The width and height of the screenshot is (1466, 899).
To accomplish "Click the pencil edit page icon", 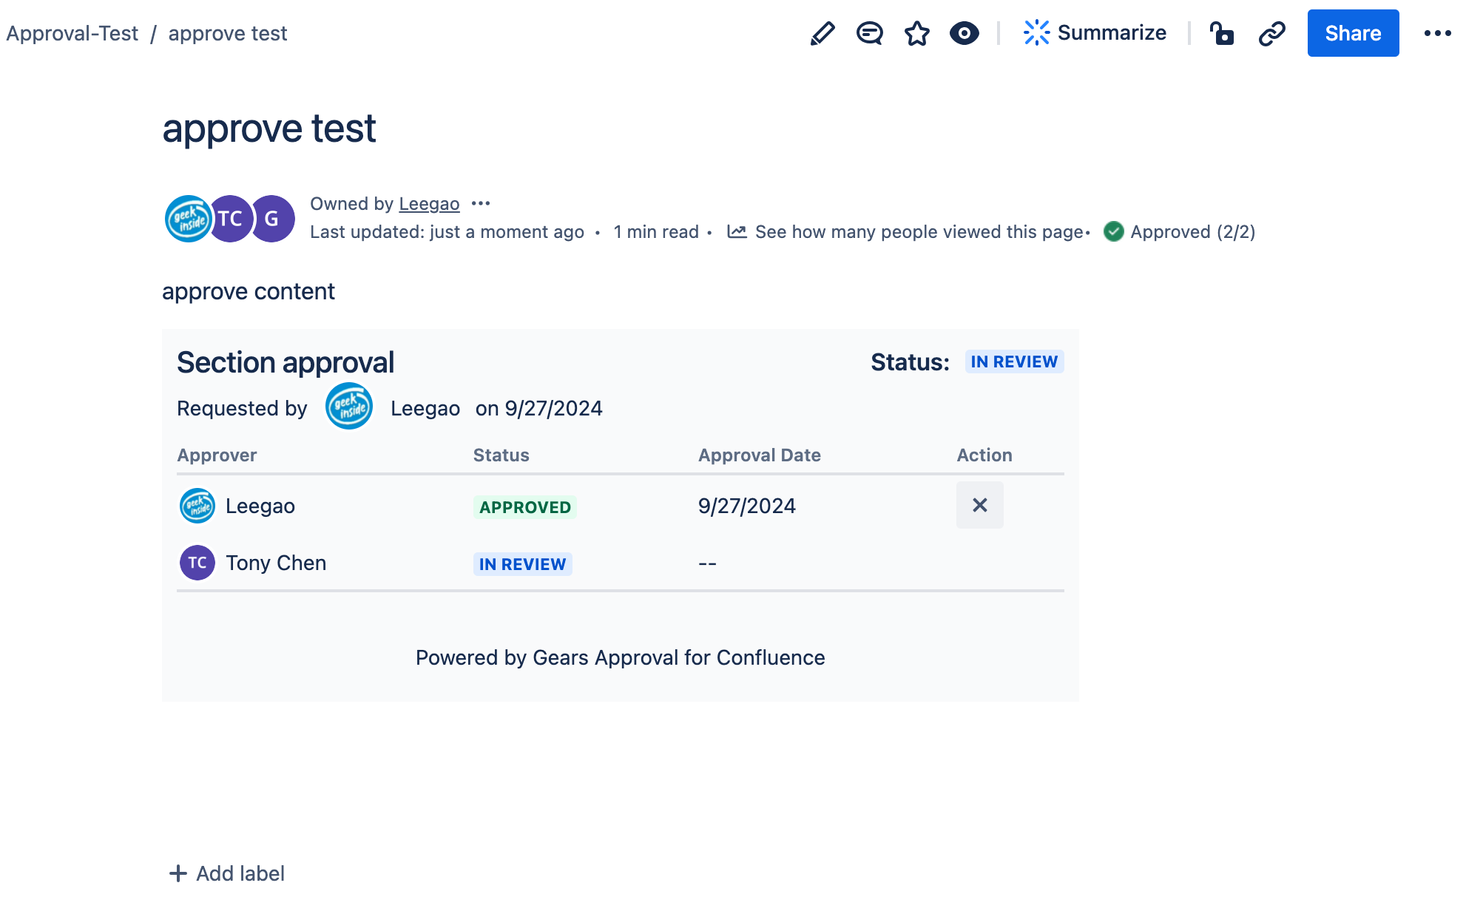I will pyautogui.click(x=822, y=33).
